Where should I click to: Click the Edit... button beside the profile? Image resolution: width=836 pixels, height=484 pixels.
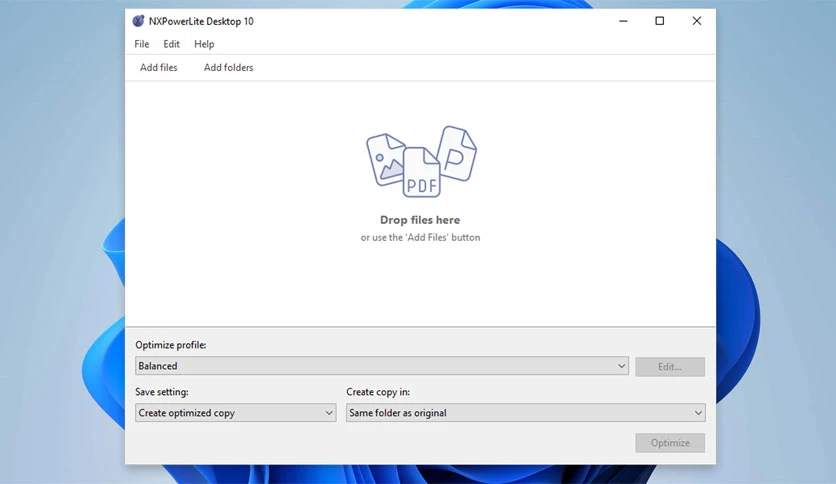click(670, 367)
